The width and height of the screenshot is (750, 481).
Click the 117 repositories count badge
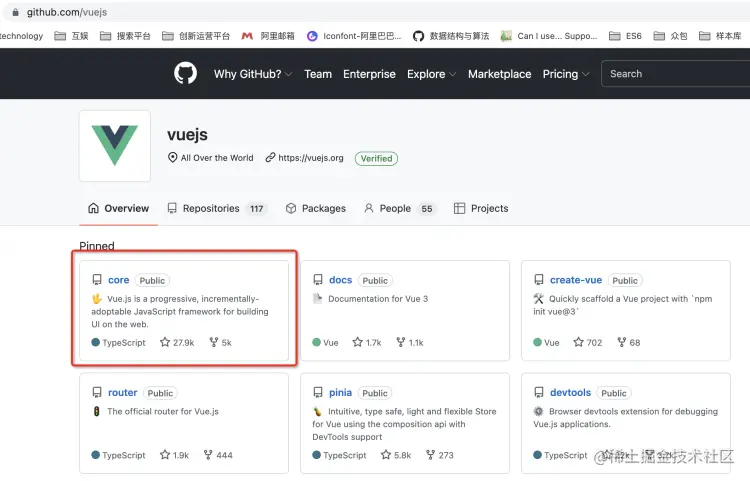click(257, 208)
